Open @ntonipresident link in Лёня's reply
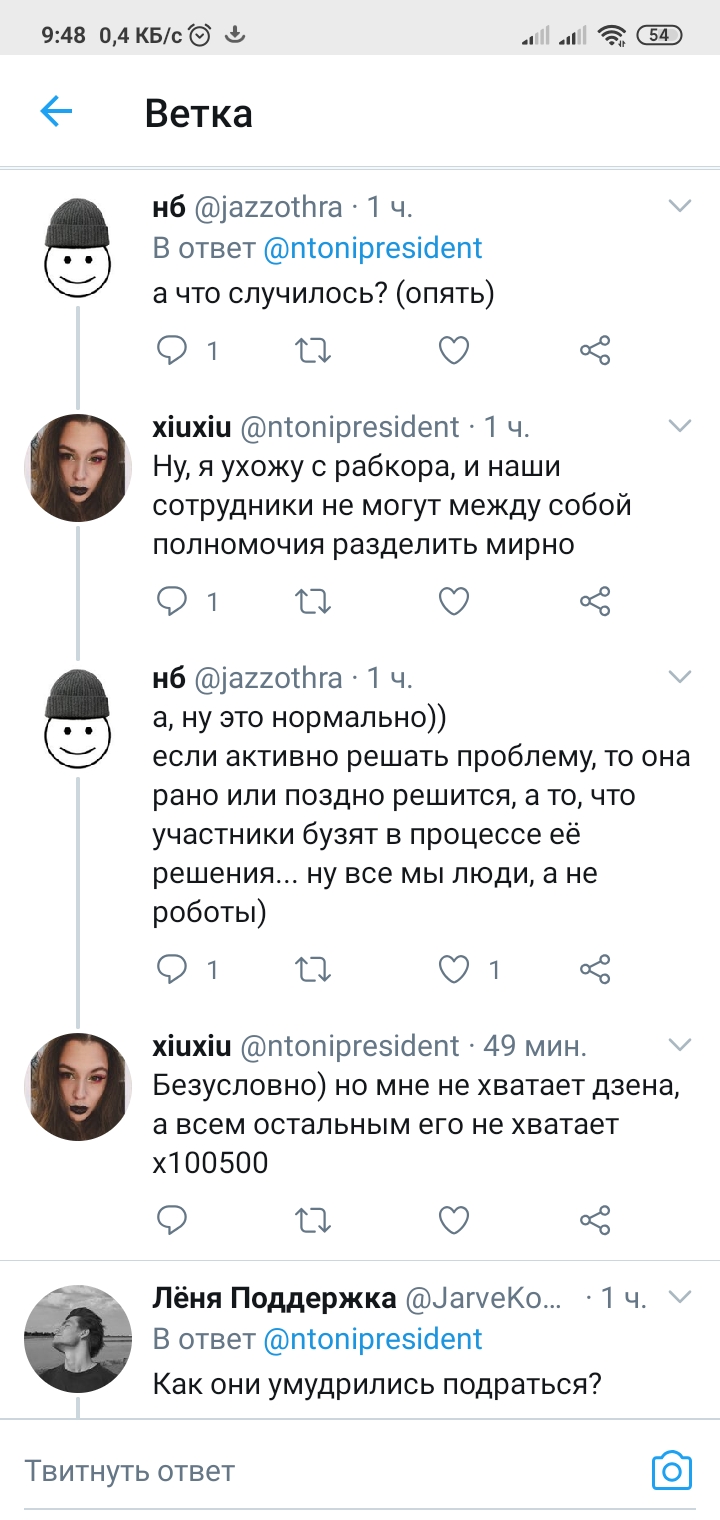720x1520 pixels. [x=372, y=1340]
